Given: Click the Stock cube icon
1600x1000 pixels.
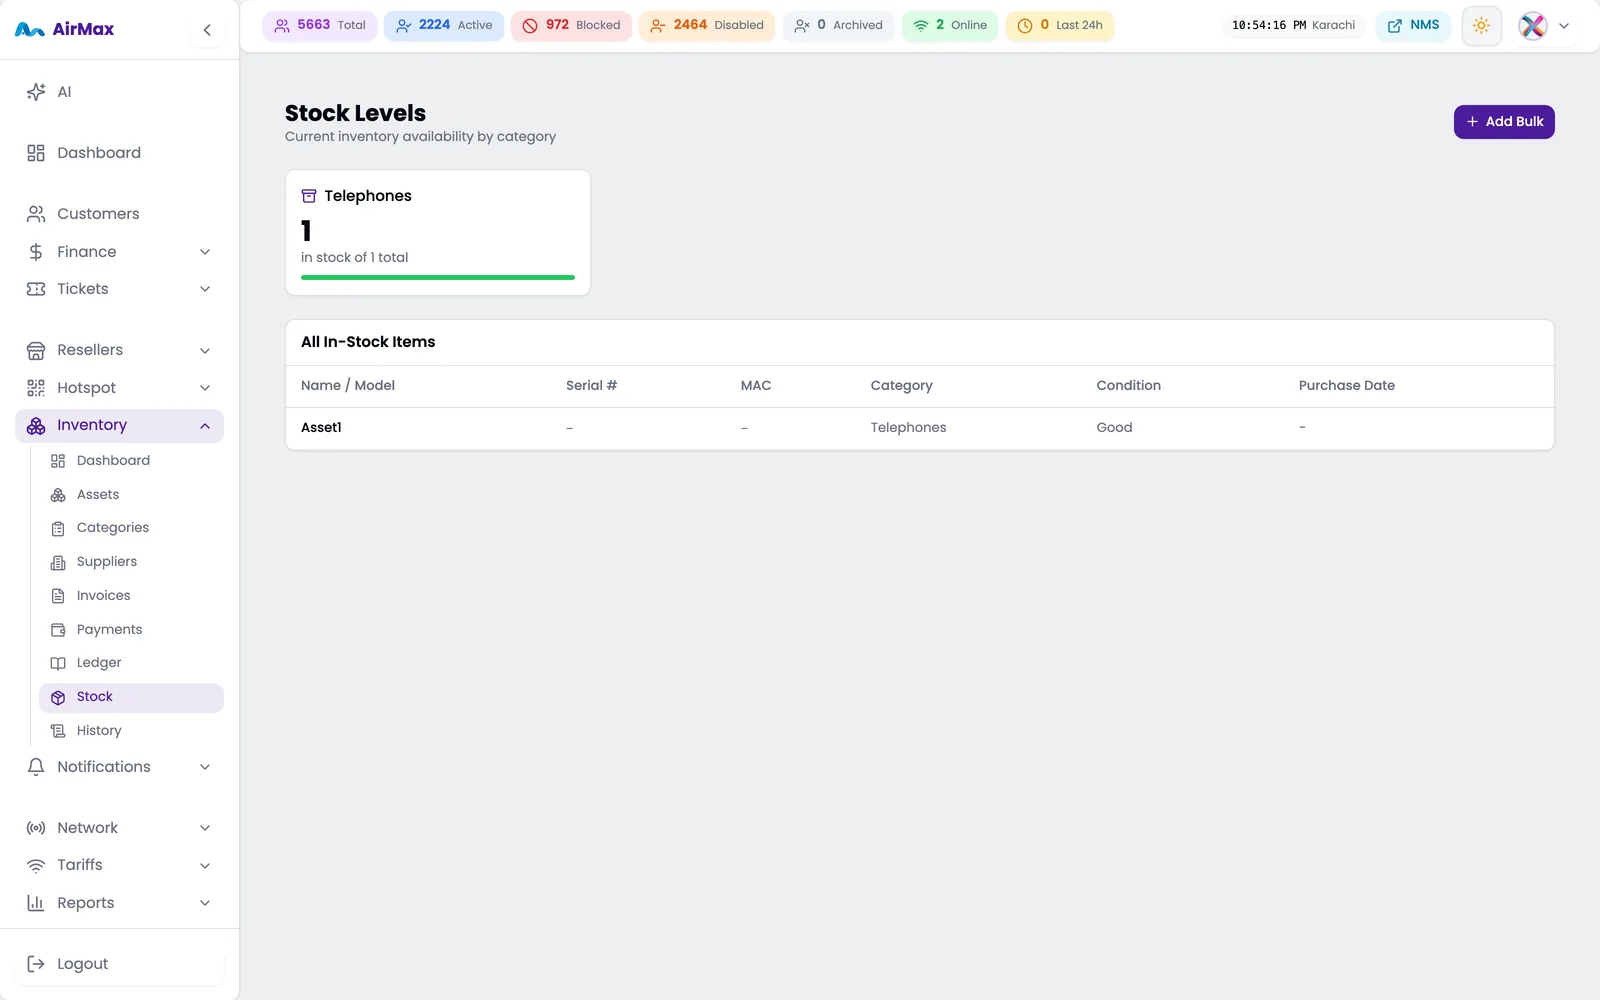Looking at the screenshot, I should (58, 697).
